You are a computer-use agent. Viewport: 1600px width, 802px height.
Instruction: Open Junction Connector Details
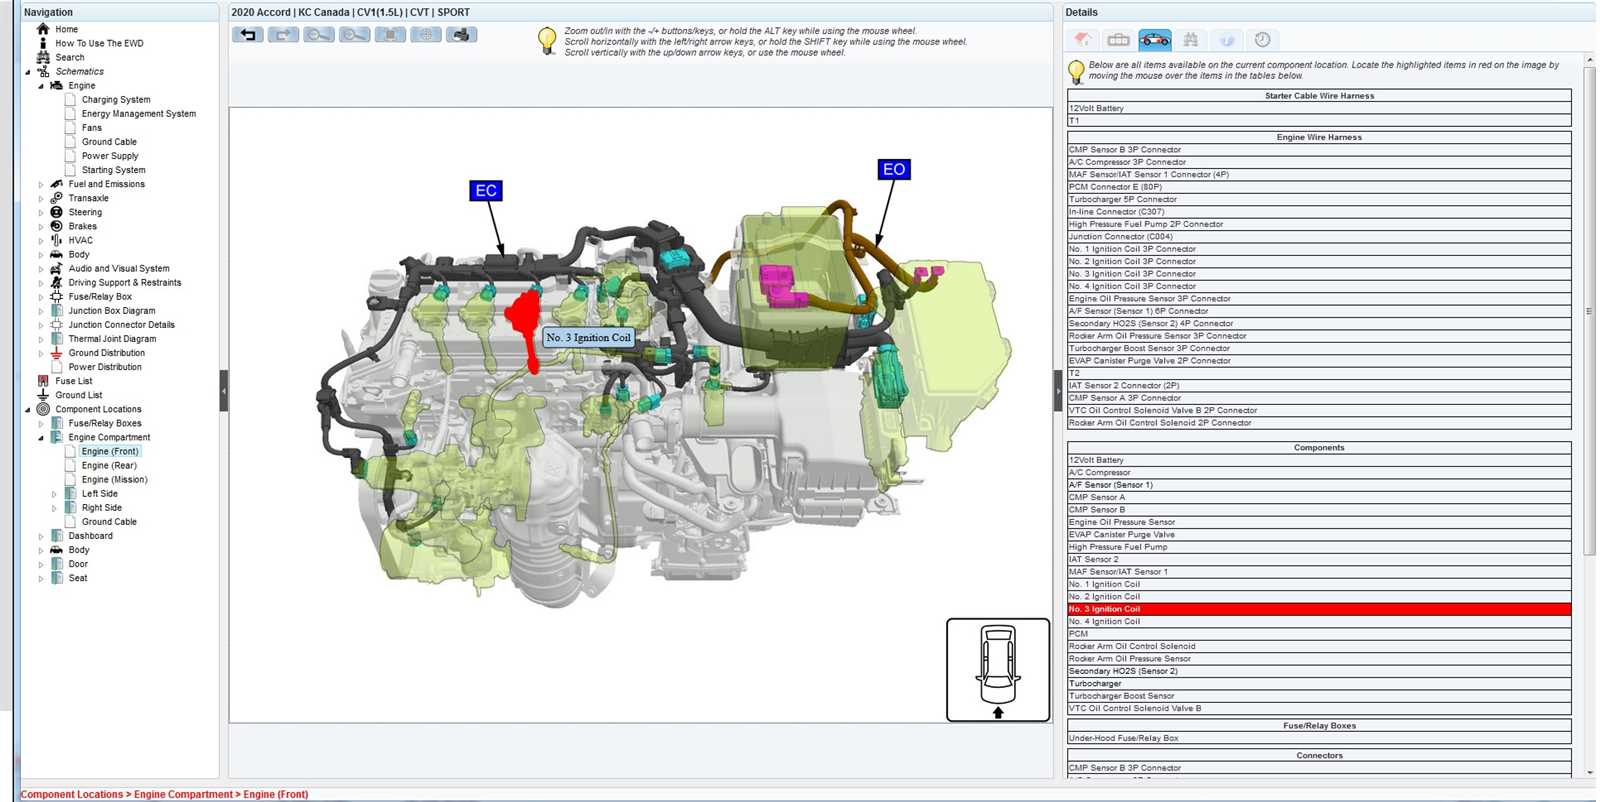tap(121, 325)
